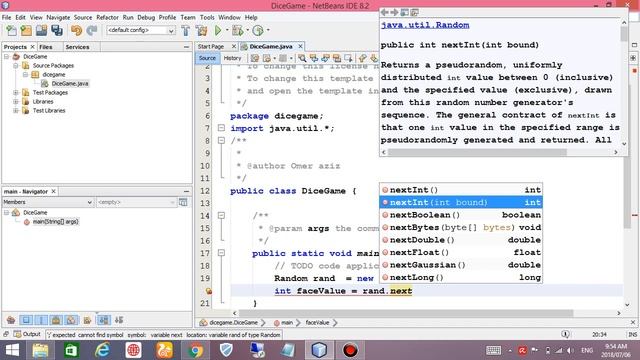Collapse the code fold on line 17
The height and width of the screenshot is (360, 640).
(x=221, y=253)
